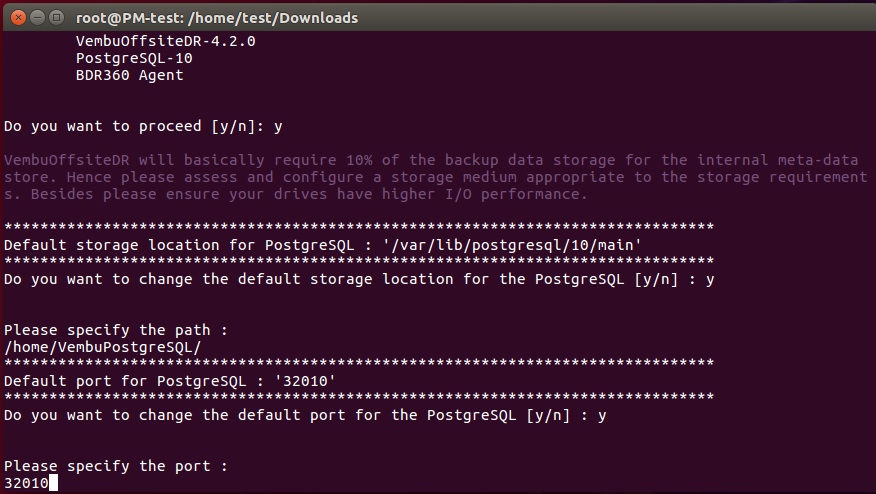Minimize the terminal window

pyautogui.click(x=37, y=17)
